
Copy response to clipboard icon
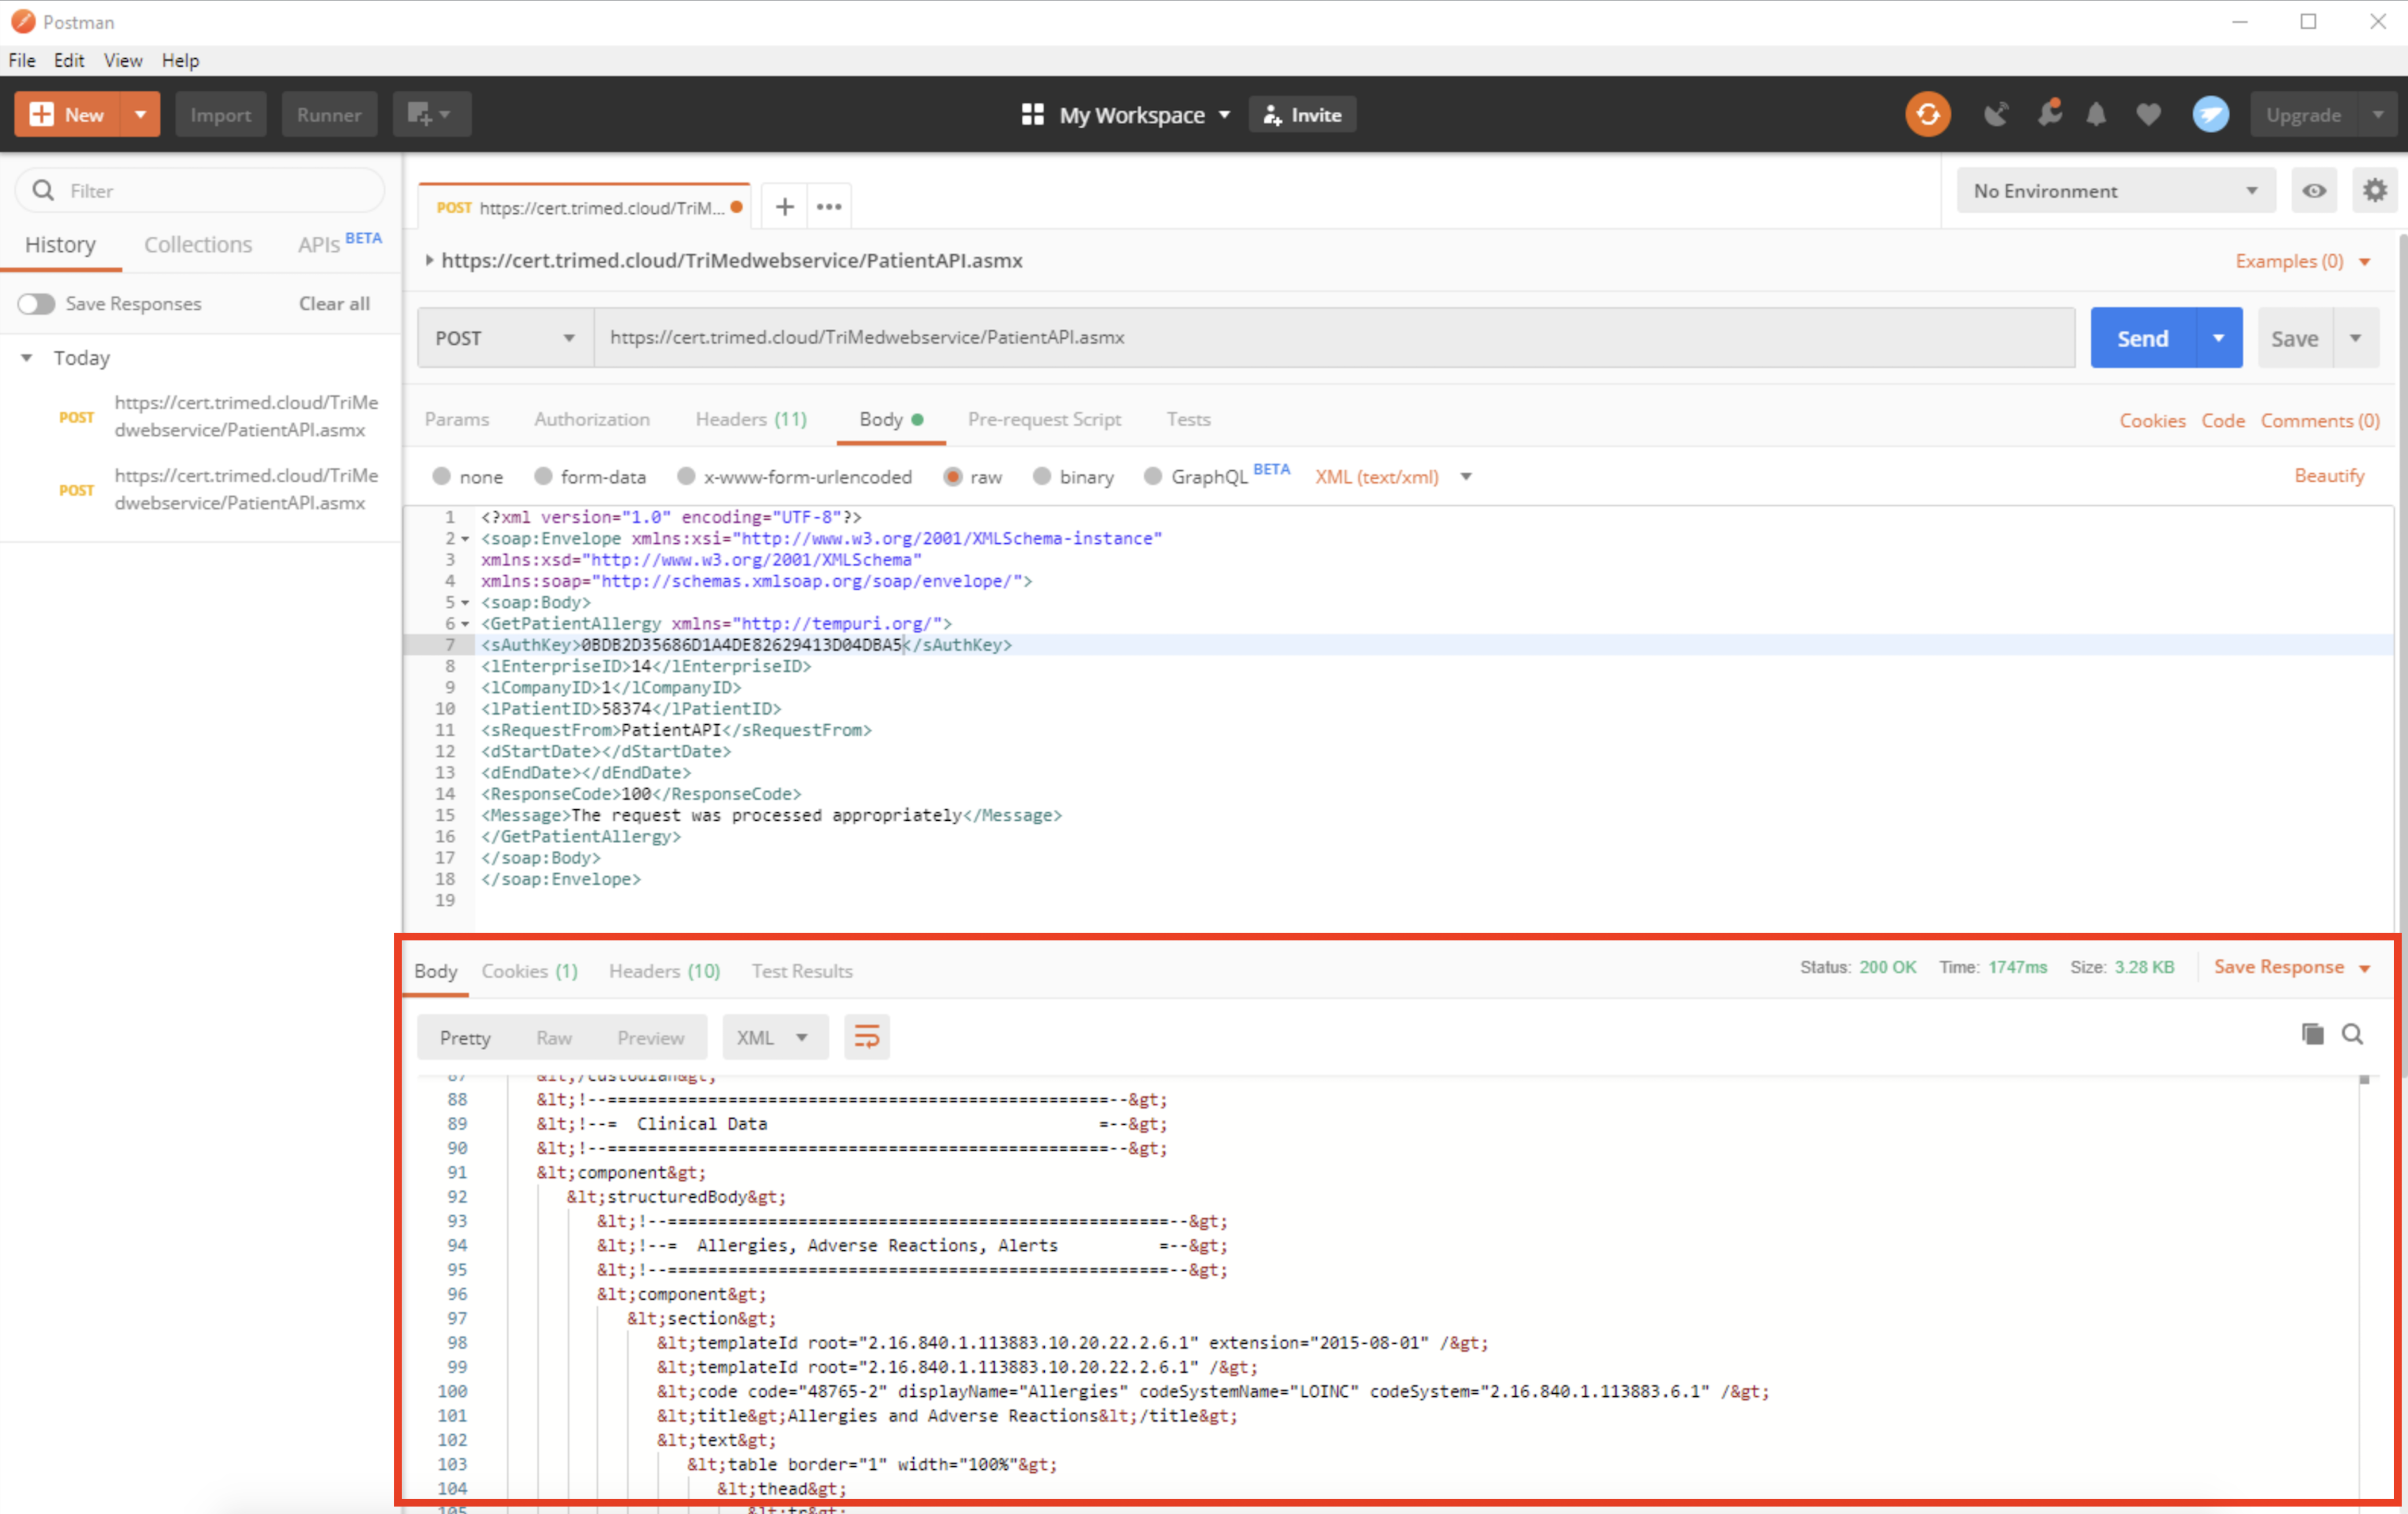click(2312, 1034)
